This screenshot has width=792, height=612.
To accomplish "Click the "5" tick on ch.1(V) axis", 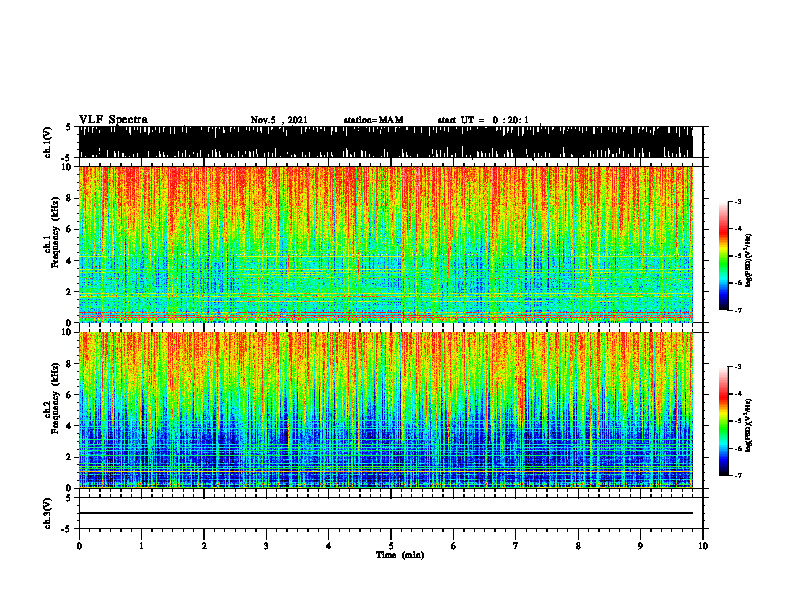I will (x=68, y=127).
